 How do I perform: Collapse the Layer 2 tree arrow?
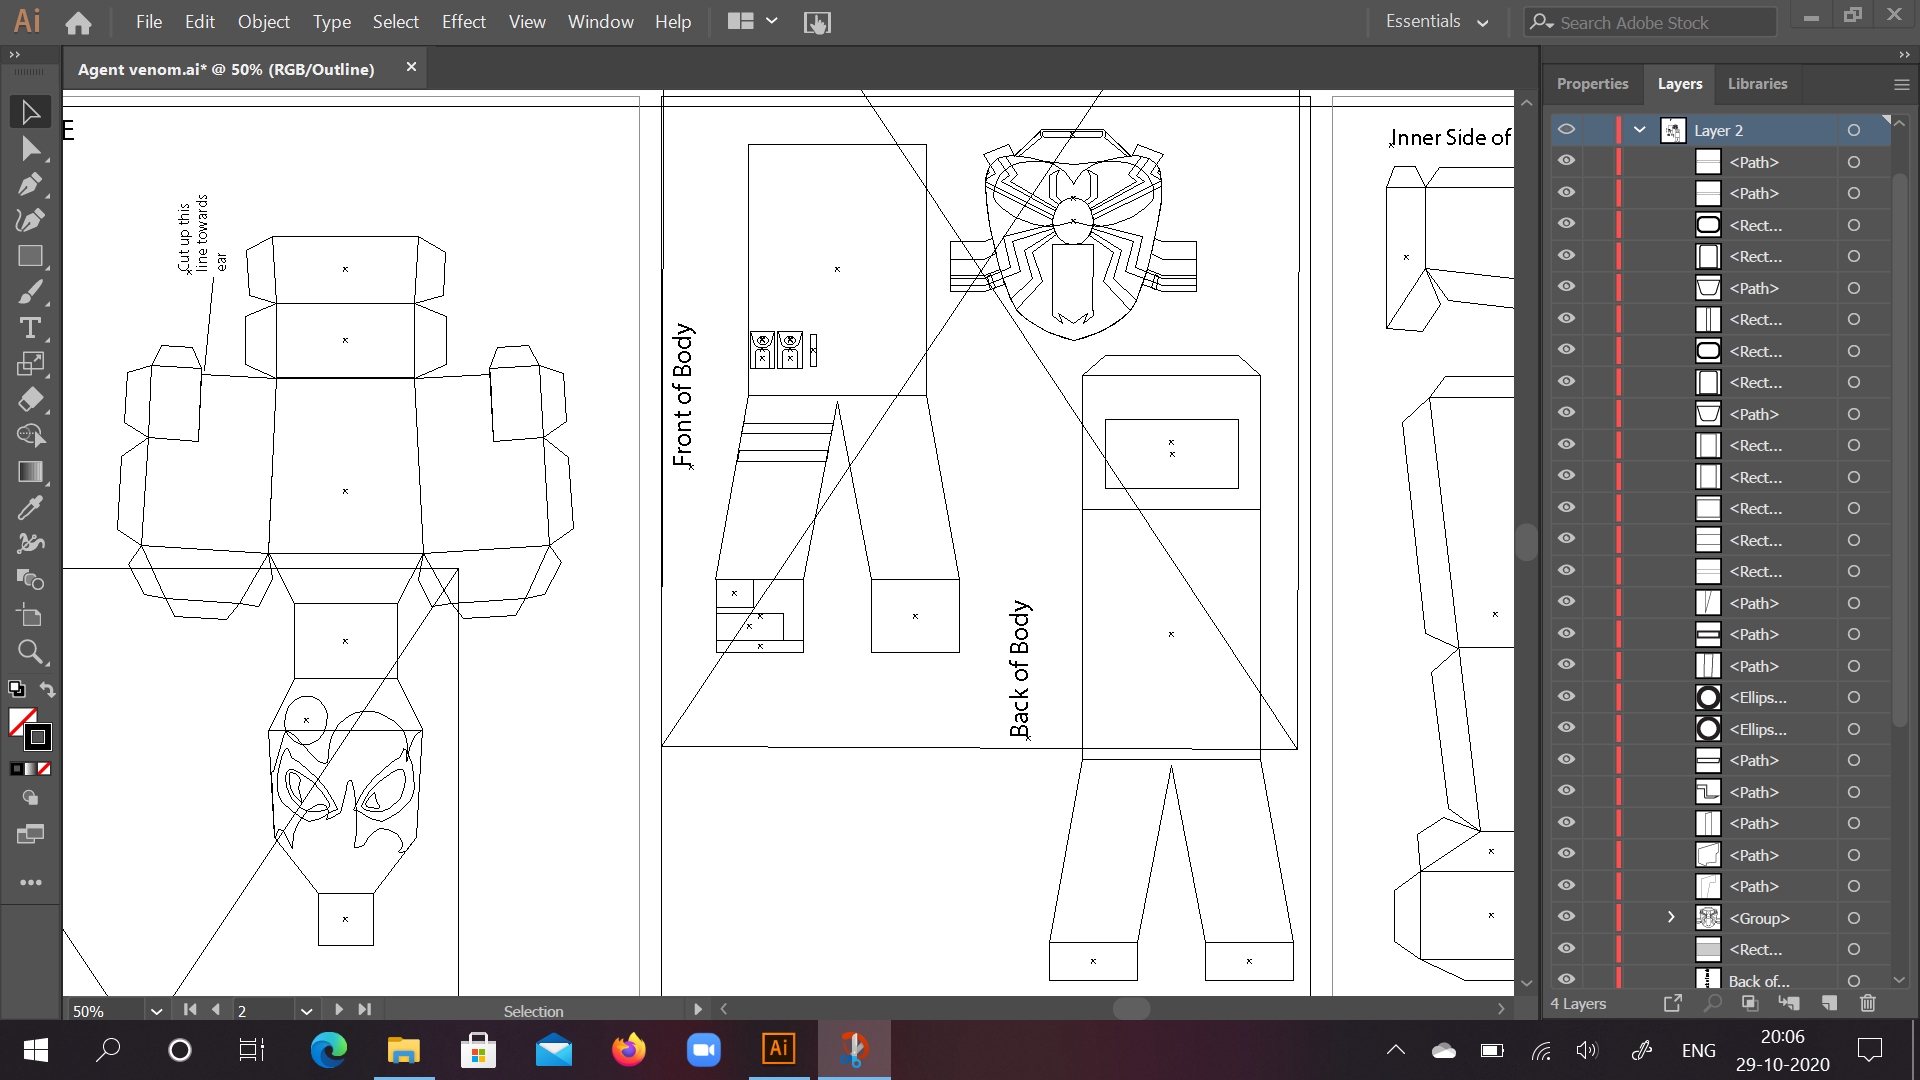point(1640,130)
